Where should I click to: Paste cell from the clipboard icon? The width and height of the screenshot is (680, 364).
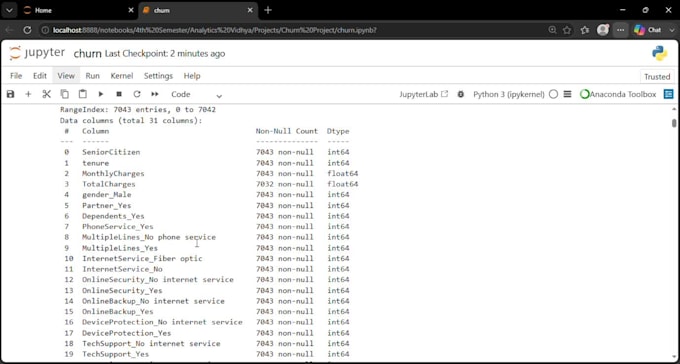coord(82,94)
